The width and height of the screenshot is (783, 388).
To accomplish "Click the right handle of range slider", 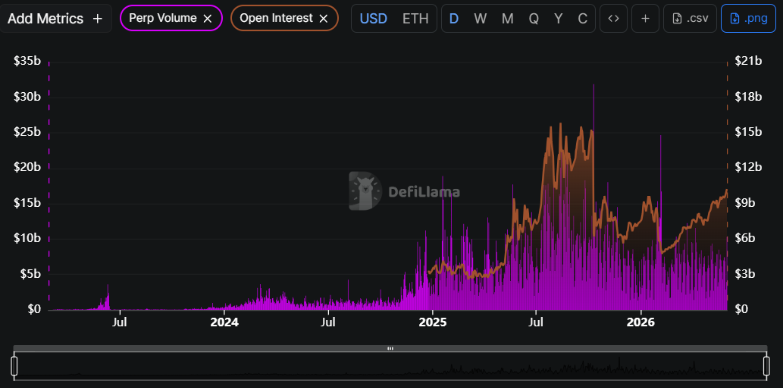I will pyautogui.click(x=767, y=366).
